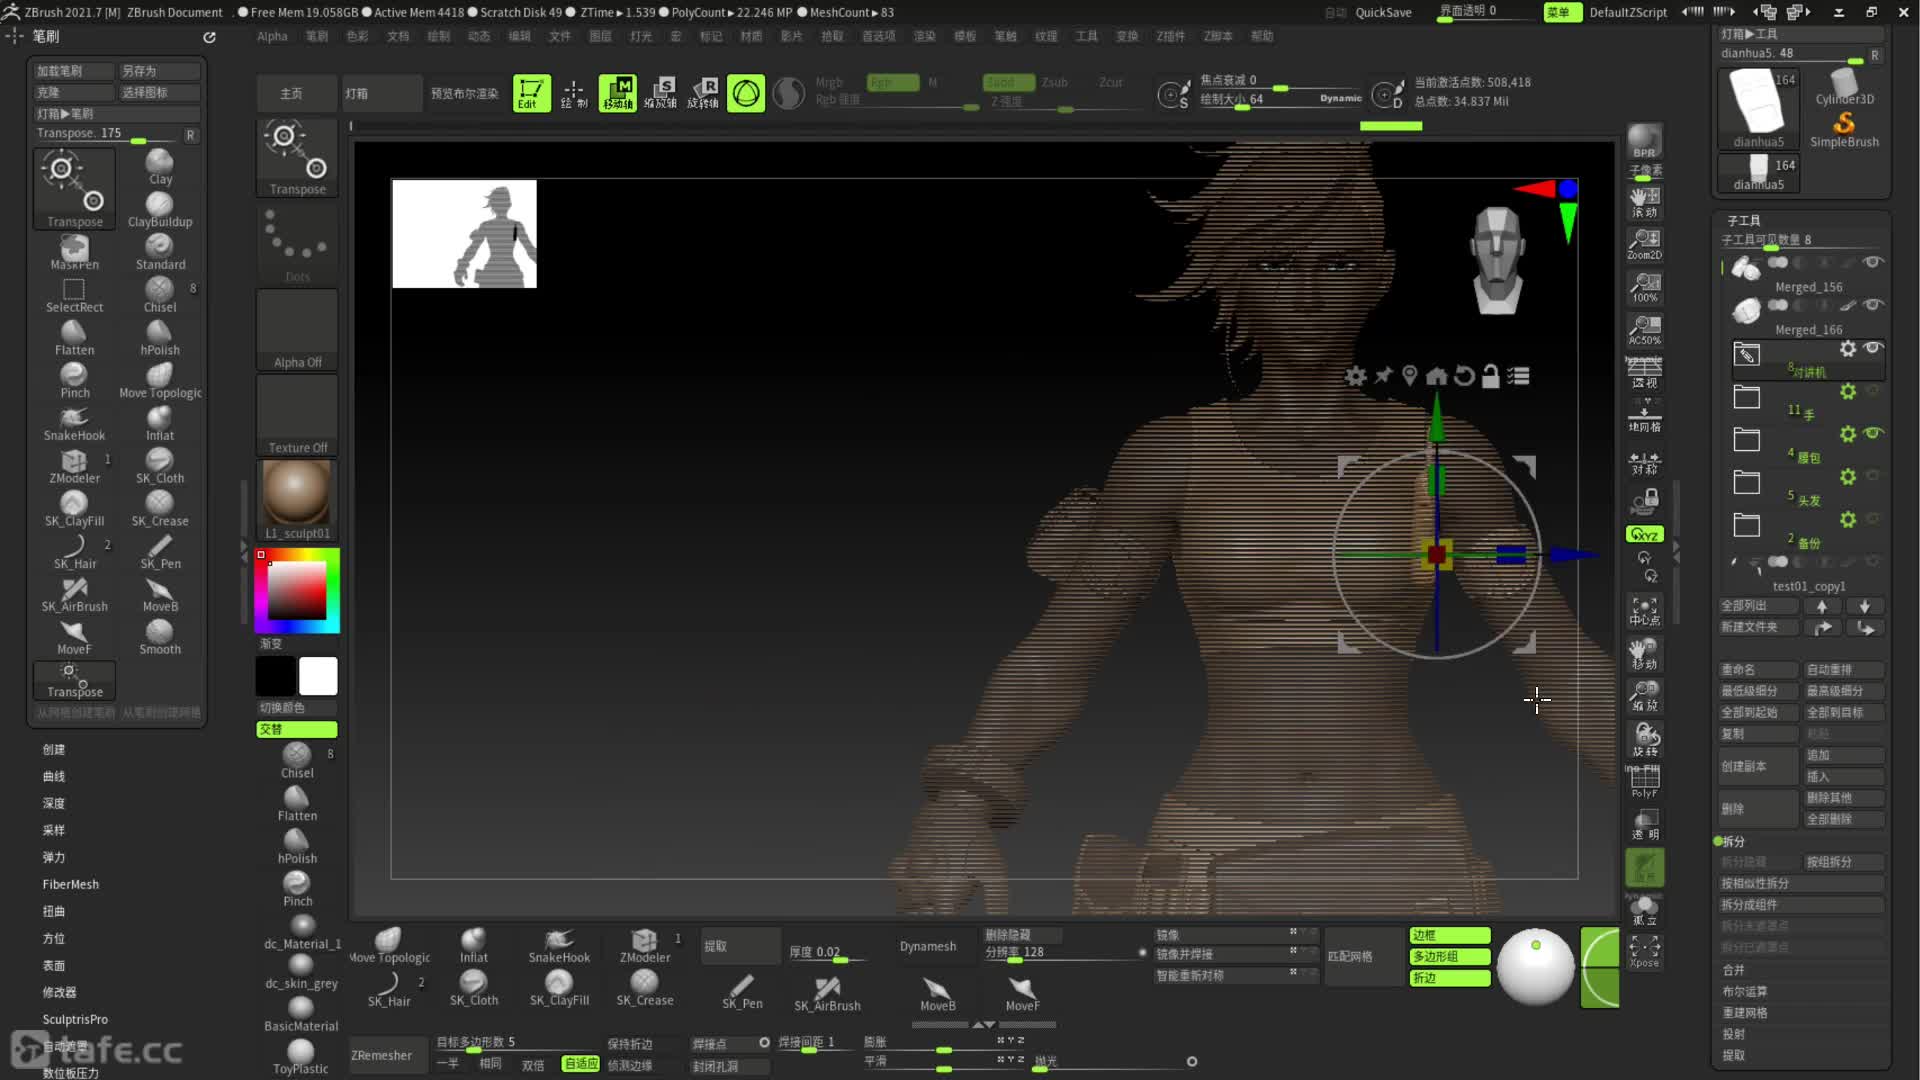Image resolution: width=1920 pixels, height=1080 pixels.
Task: Toggle the 自适应 adaptive option
Action: [580, 1064]
